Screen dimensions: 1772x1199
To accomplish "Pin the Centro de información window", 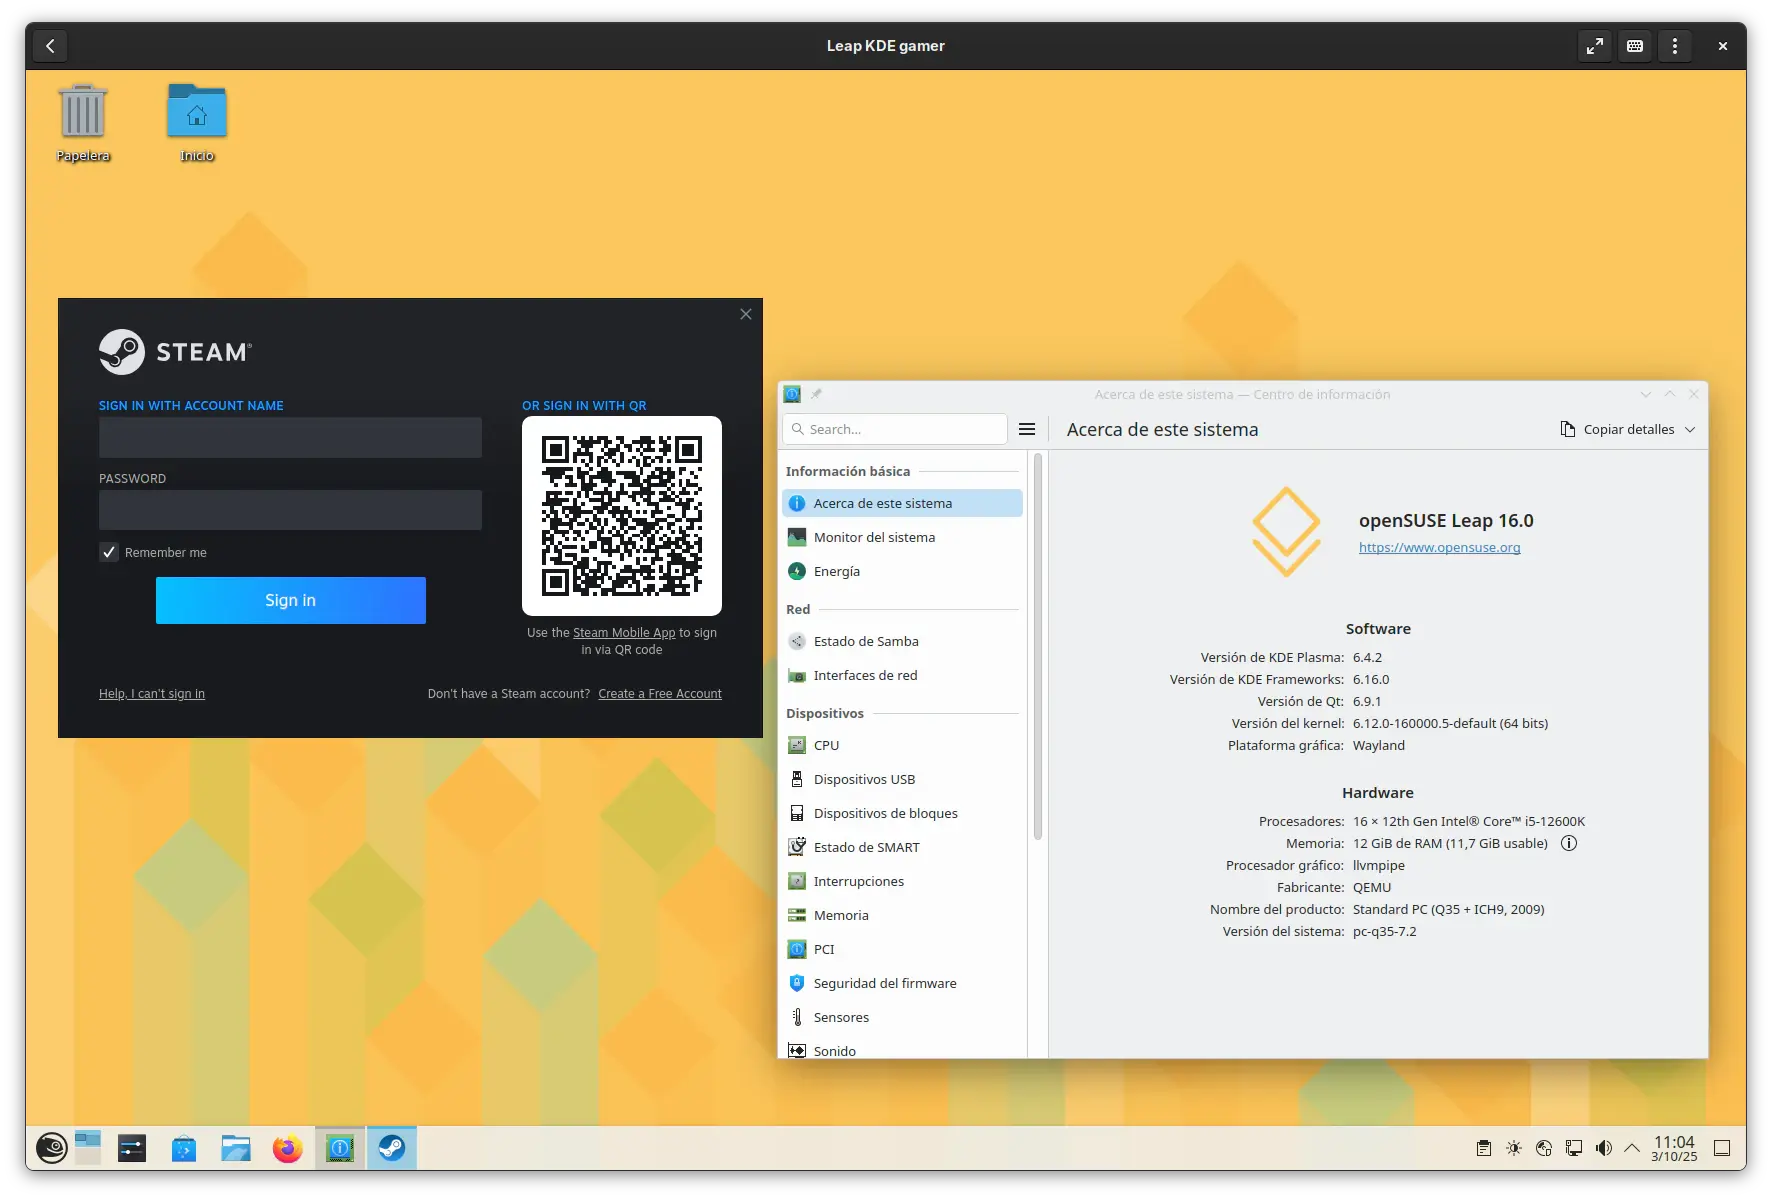I will point(816,394).
